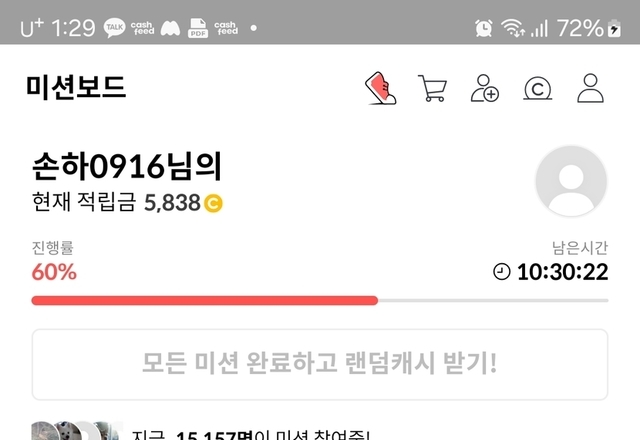
Task: Tap the KakaoTalk notification icon in status bar
Action: click(x=114, y=28)
